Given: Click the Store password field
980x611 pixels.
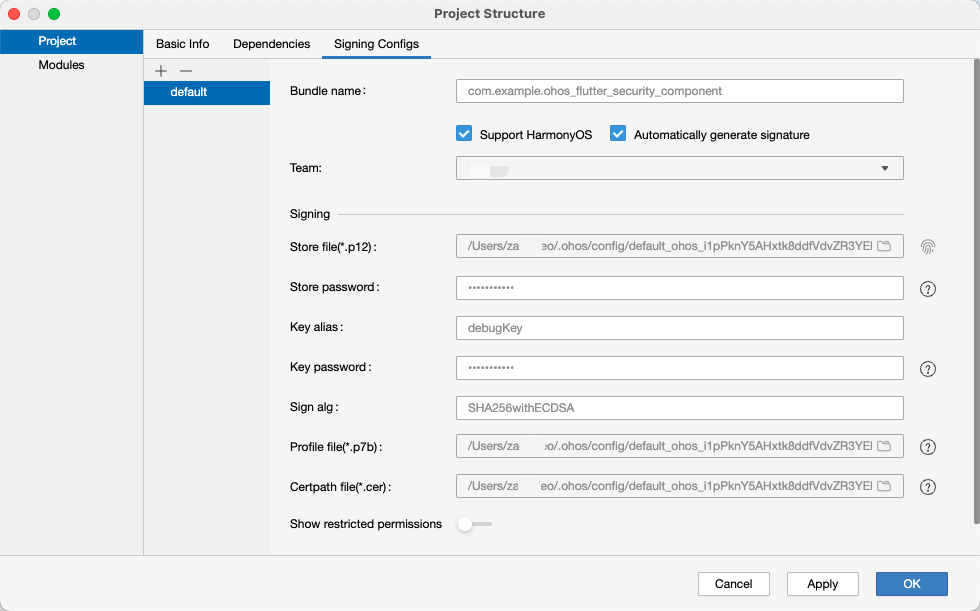Looking at the screenshot, I should (x=679, y=288).
